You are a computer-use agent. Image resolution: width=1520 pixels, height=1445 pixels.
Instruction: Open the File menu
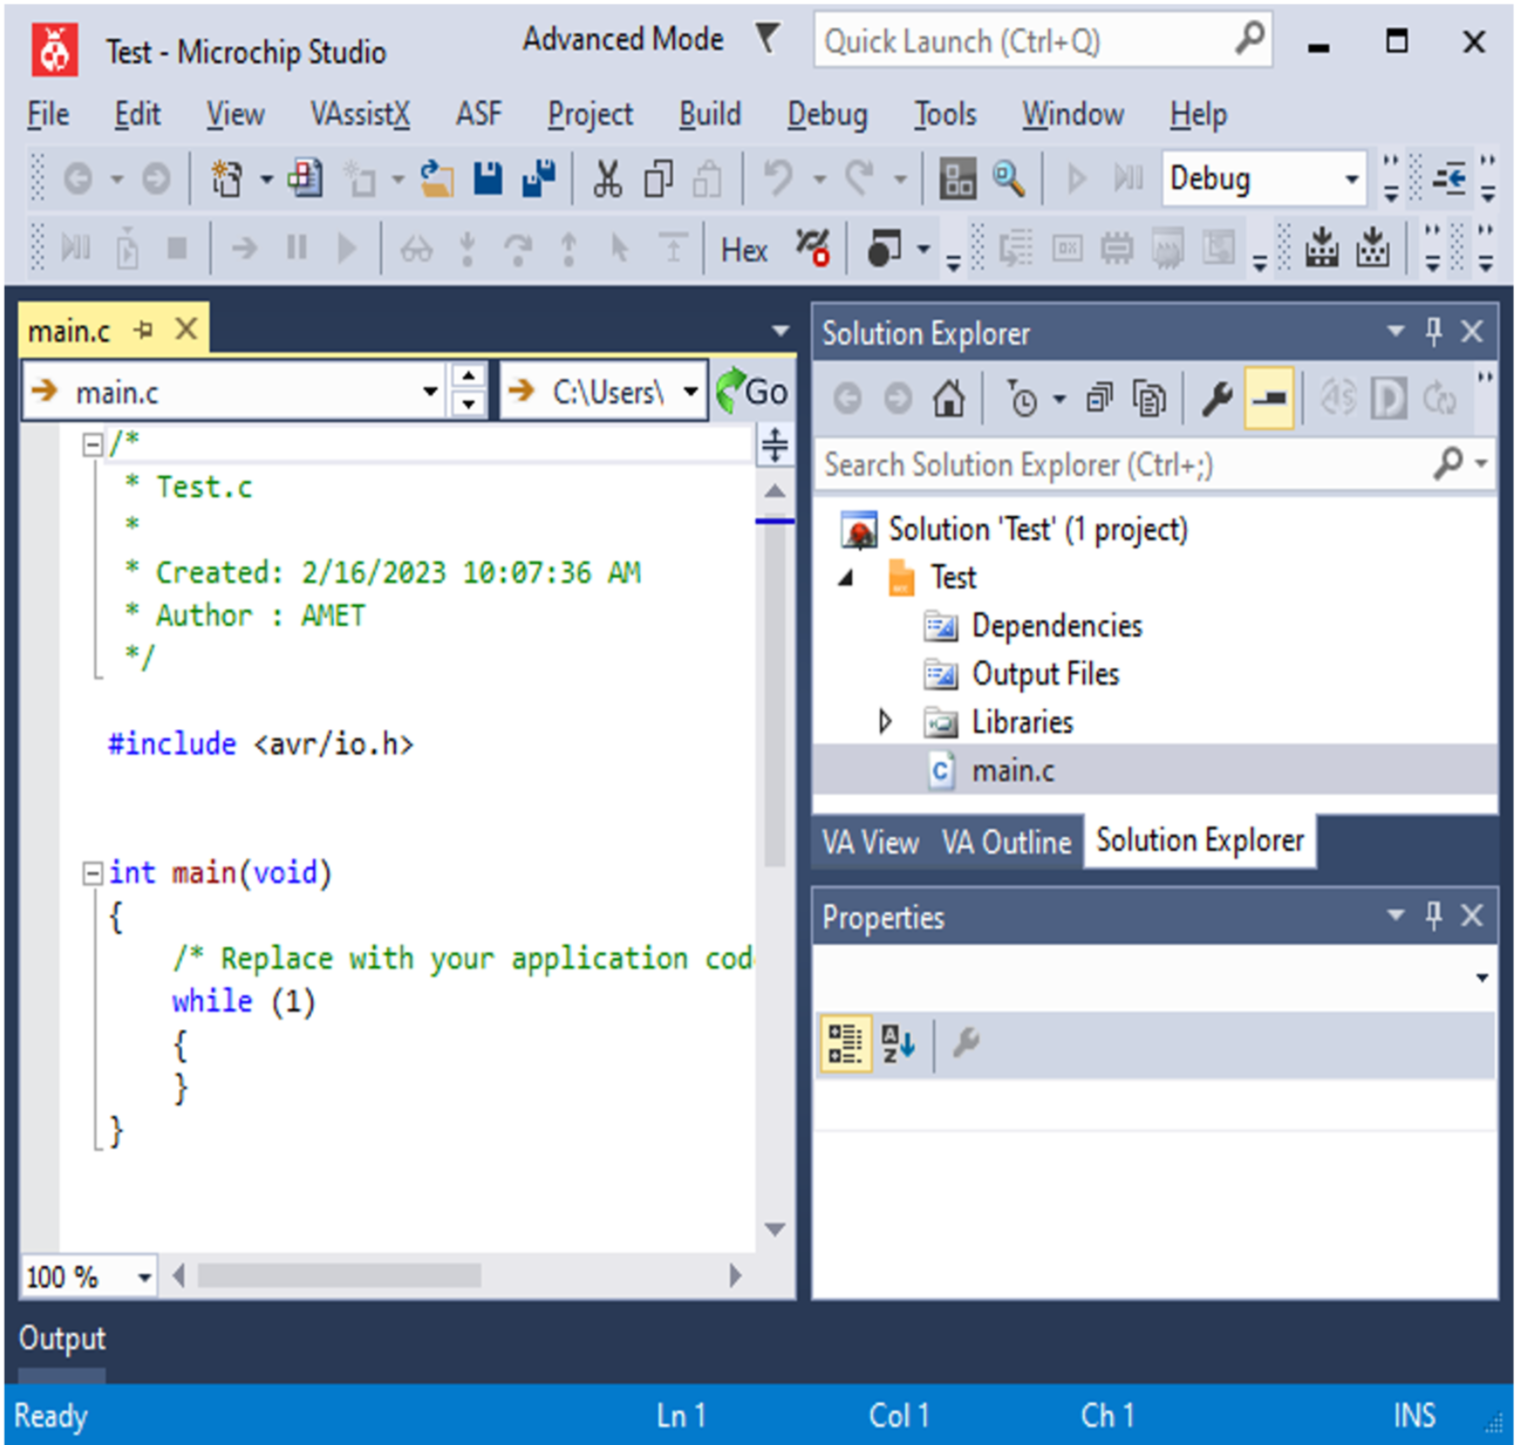48,114
